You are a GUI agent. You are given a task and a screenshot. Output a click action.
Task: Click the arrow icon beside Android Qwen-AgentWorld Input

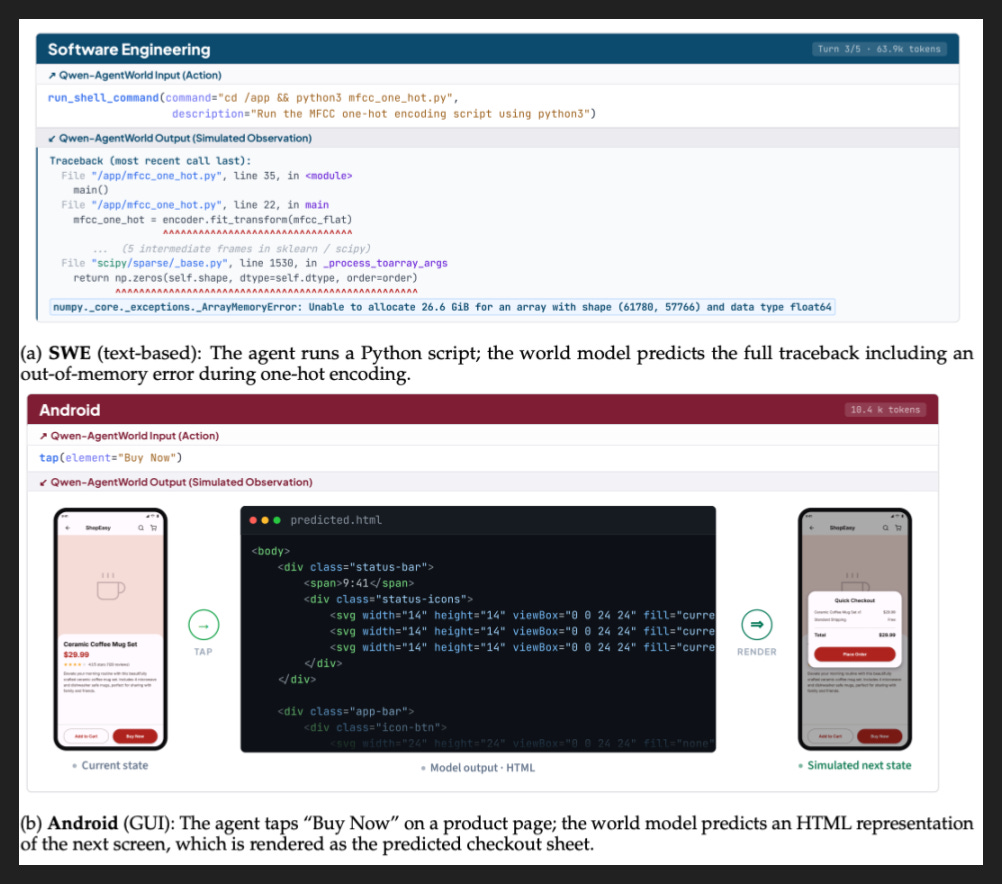pyautogui.click(x=43, y=436)
